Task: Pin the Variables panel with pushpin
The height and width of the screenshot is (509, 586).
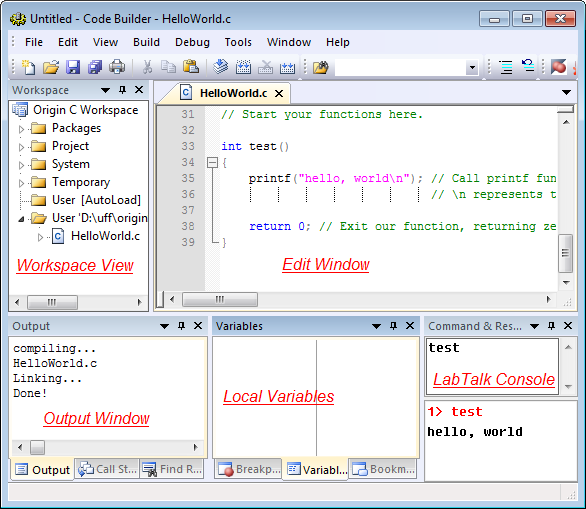Action: coord(393,326)
